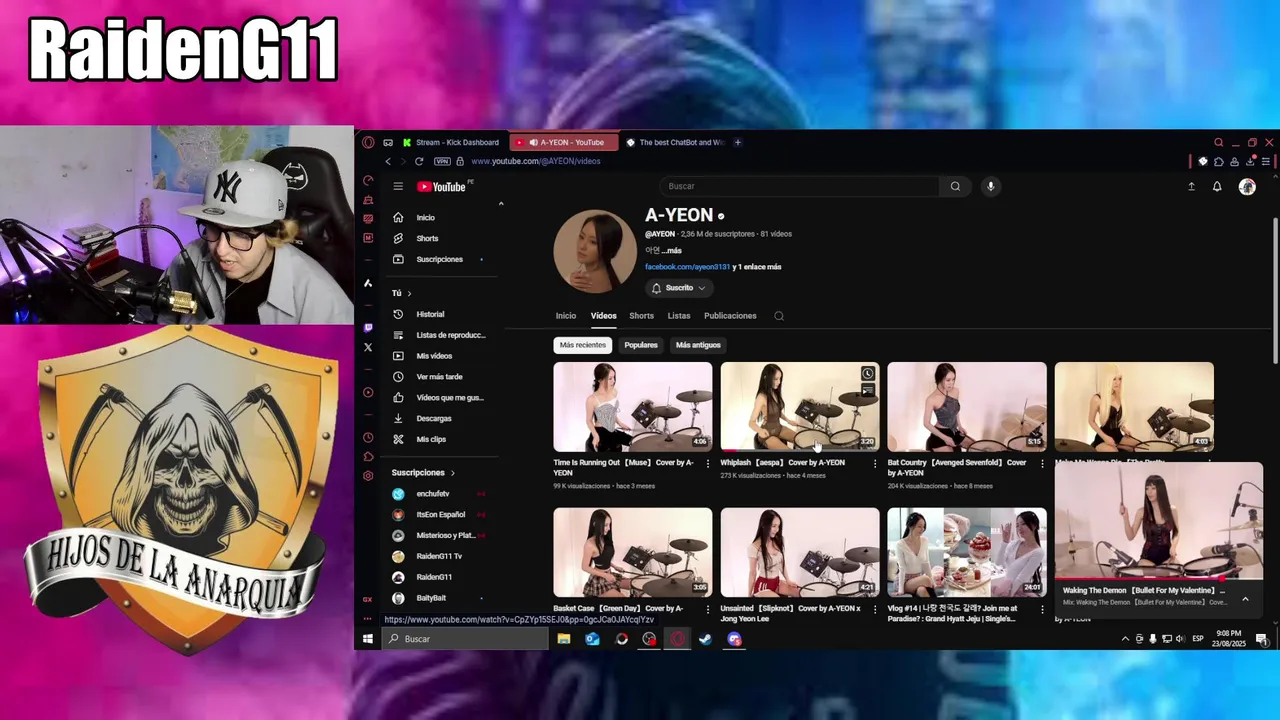Open Twitch in the Opera sidebar

[368, 328]
